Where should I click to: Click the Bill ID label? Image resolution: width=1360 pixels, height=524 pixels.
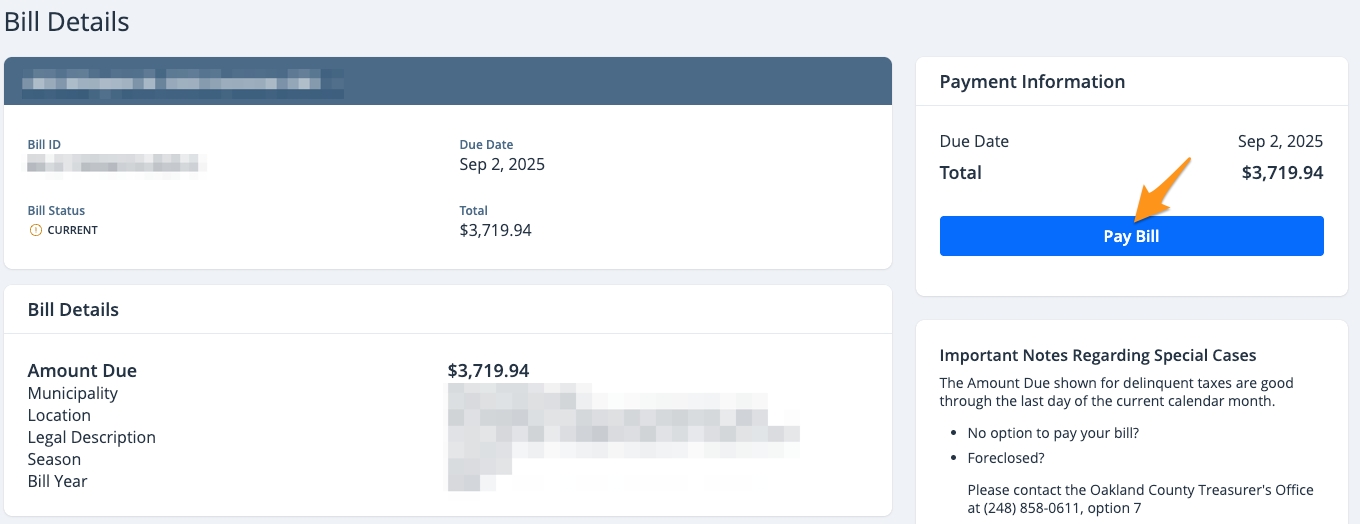pyautogui.click(x=44, y=145)
